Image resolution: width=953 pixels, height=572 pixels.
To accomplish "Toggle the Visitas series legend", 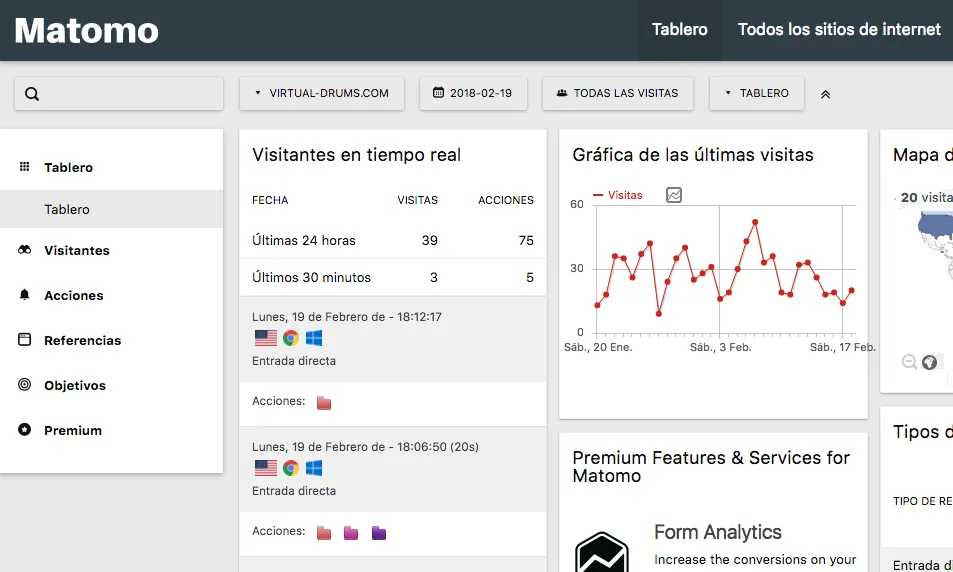I will tap(618, 195).
